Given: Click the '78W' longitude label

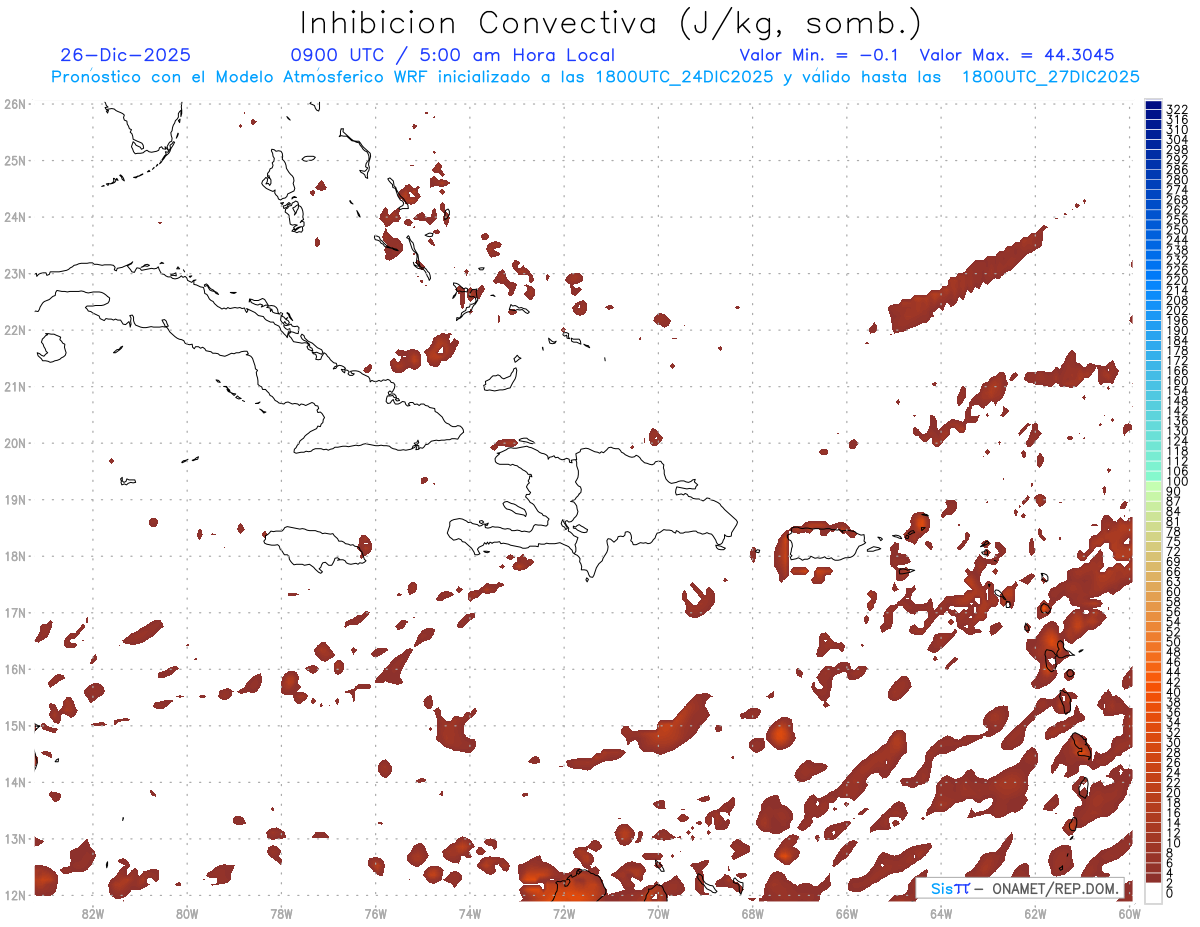Looking at the screenshot, I should pyautogui.click(x=281, y=912).
